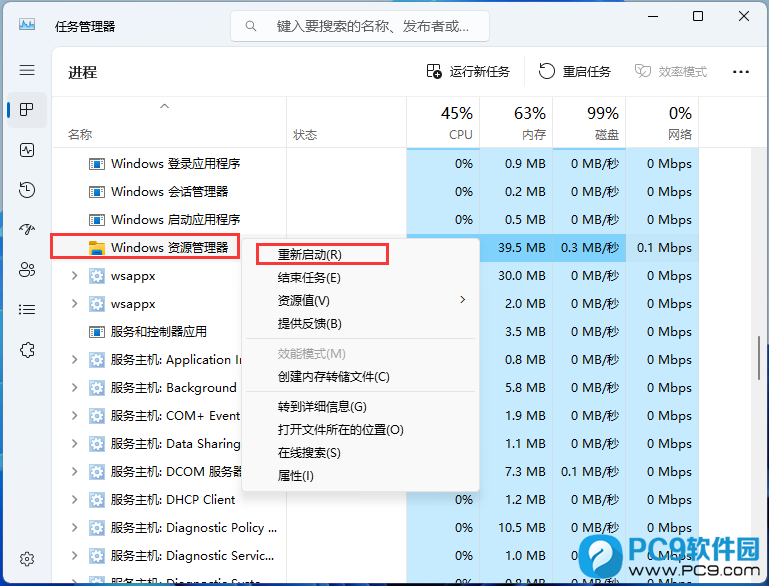
Task: Sort by 内存 column header
Action: [x=516, y=122]
